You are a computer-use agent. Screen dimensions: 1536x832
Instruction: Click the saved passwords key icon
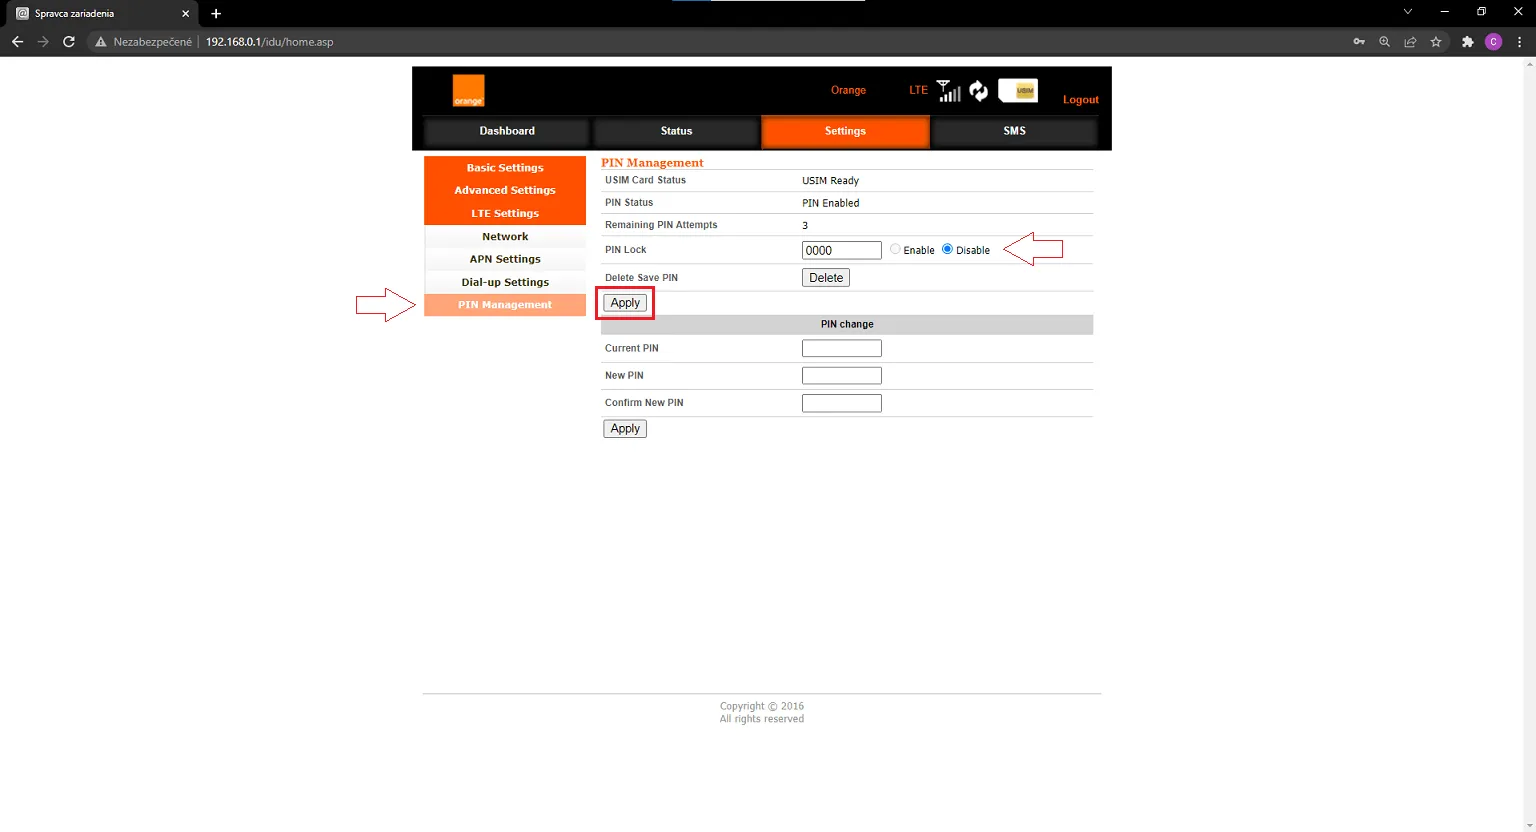pyautogui.click(x=1359, y=42)
